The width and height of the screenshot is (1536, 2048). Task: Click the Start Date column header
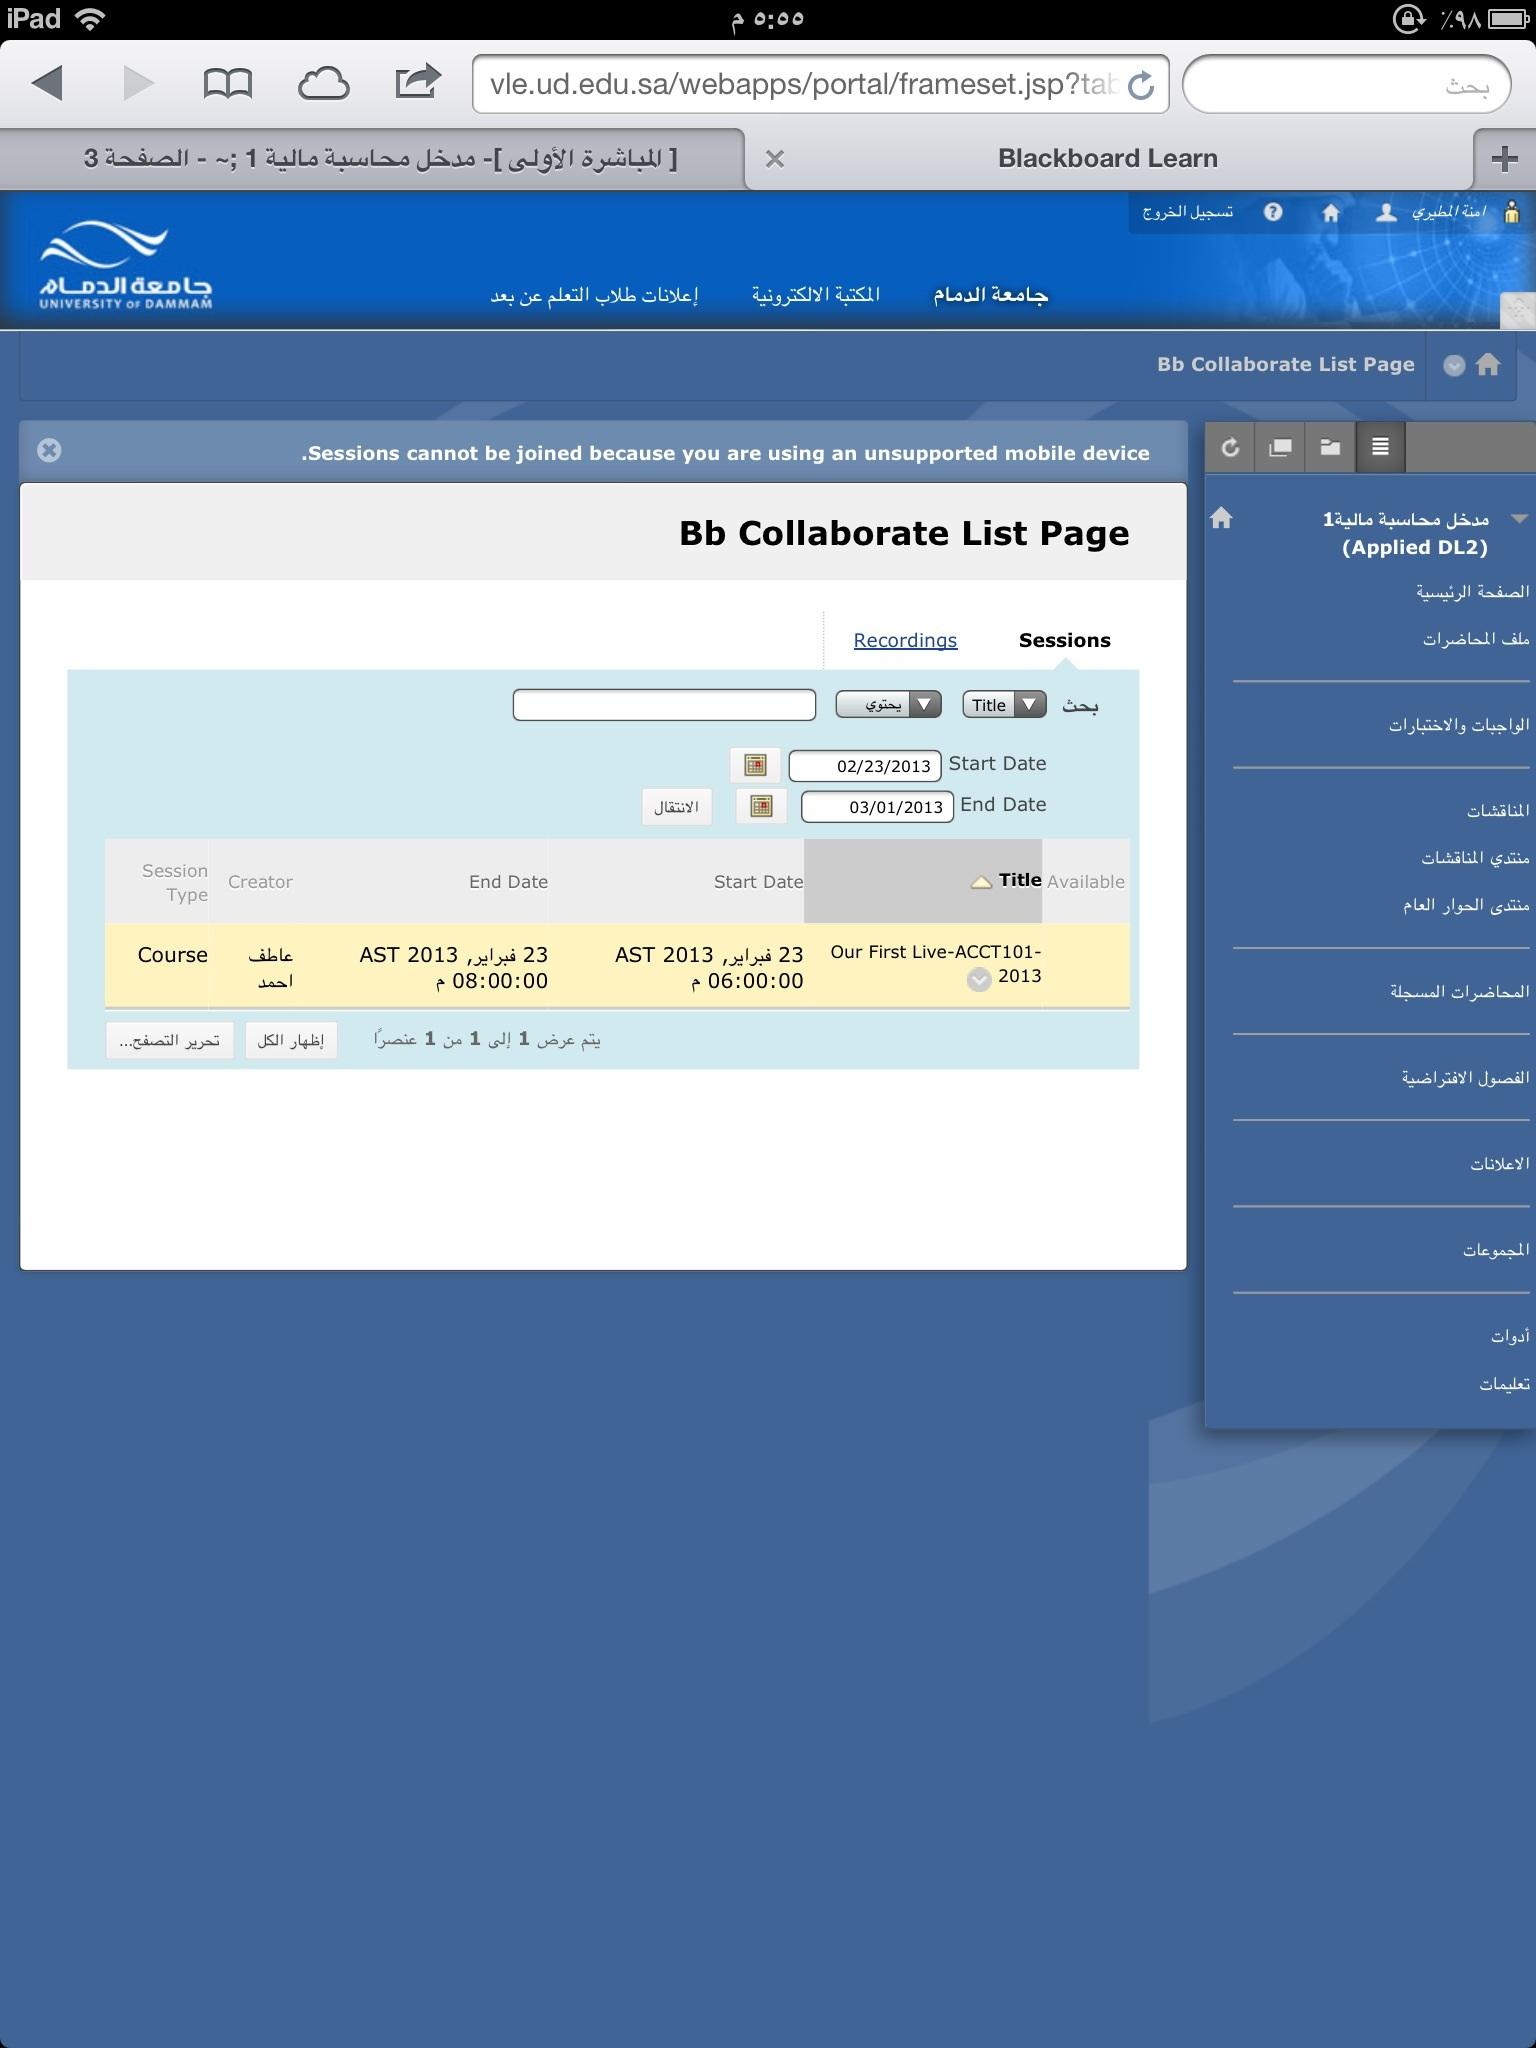click(758, 882)
